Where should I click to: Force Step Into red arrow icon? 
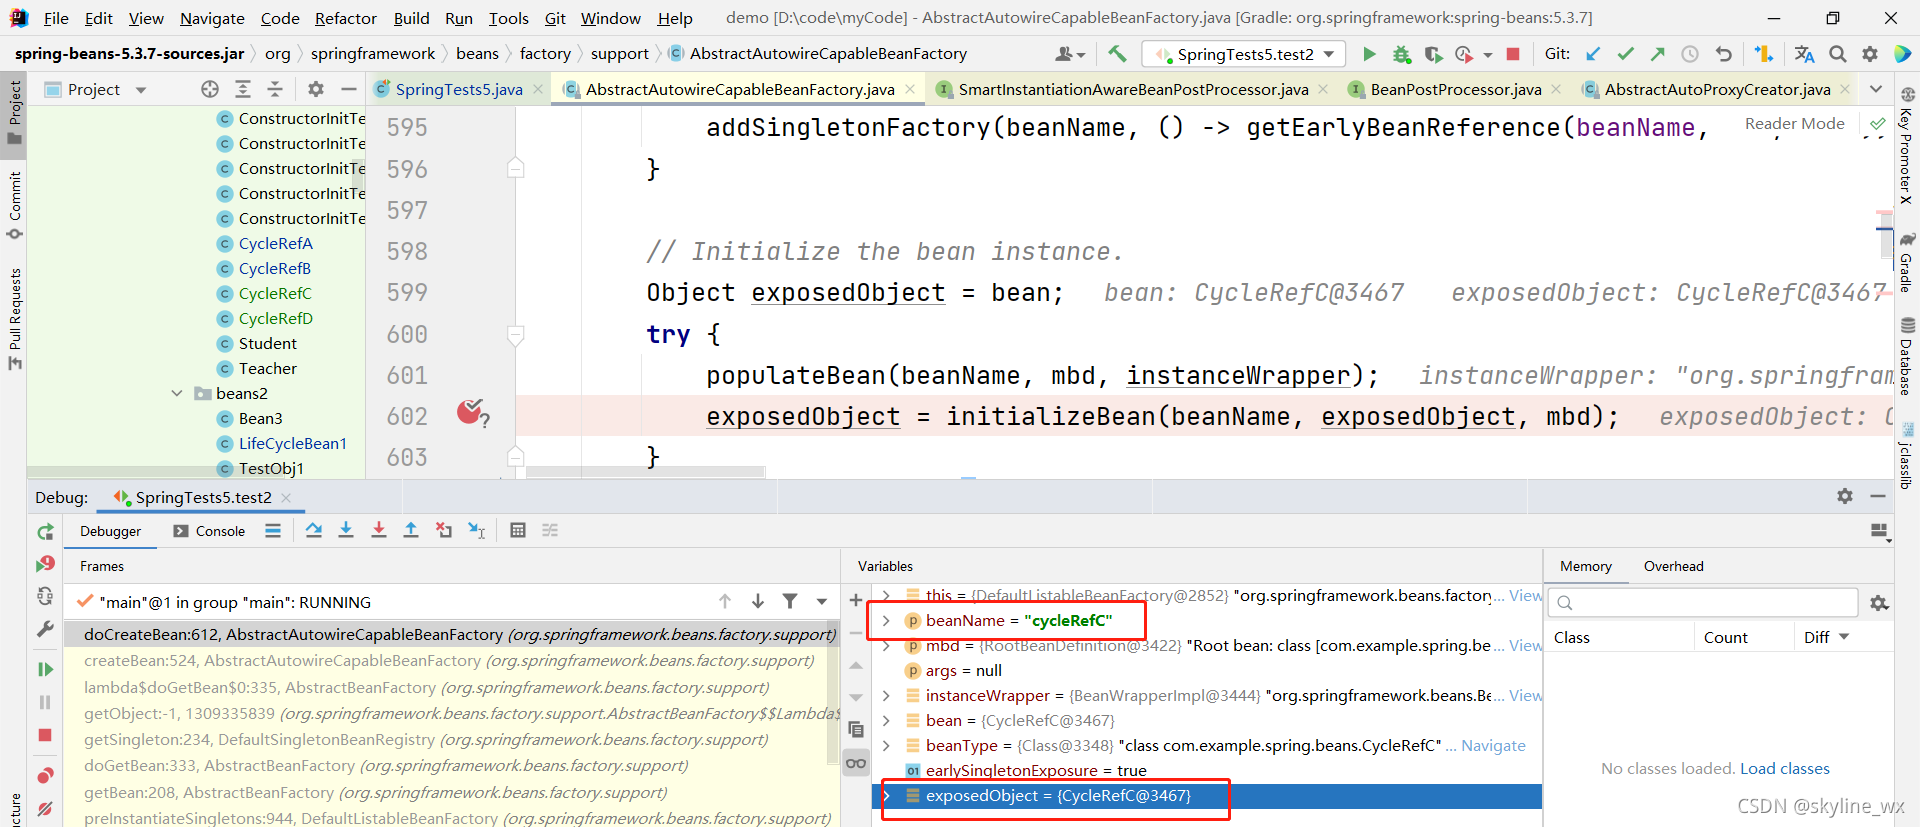click(379, 530)
